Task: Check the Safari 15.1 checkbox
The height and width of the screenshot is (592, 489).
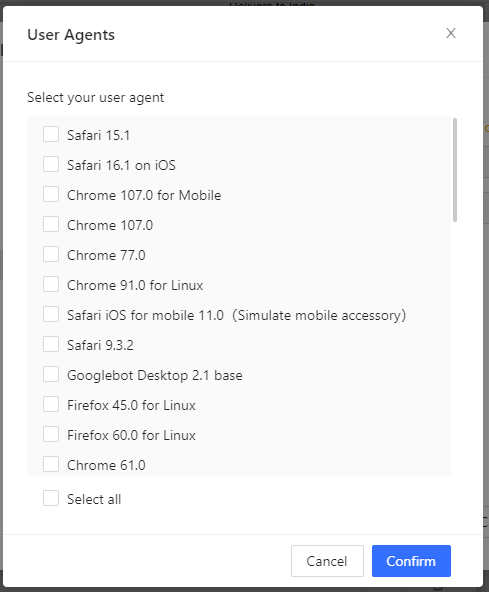Action: (x=51, y=134)
